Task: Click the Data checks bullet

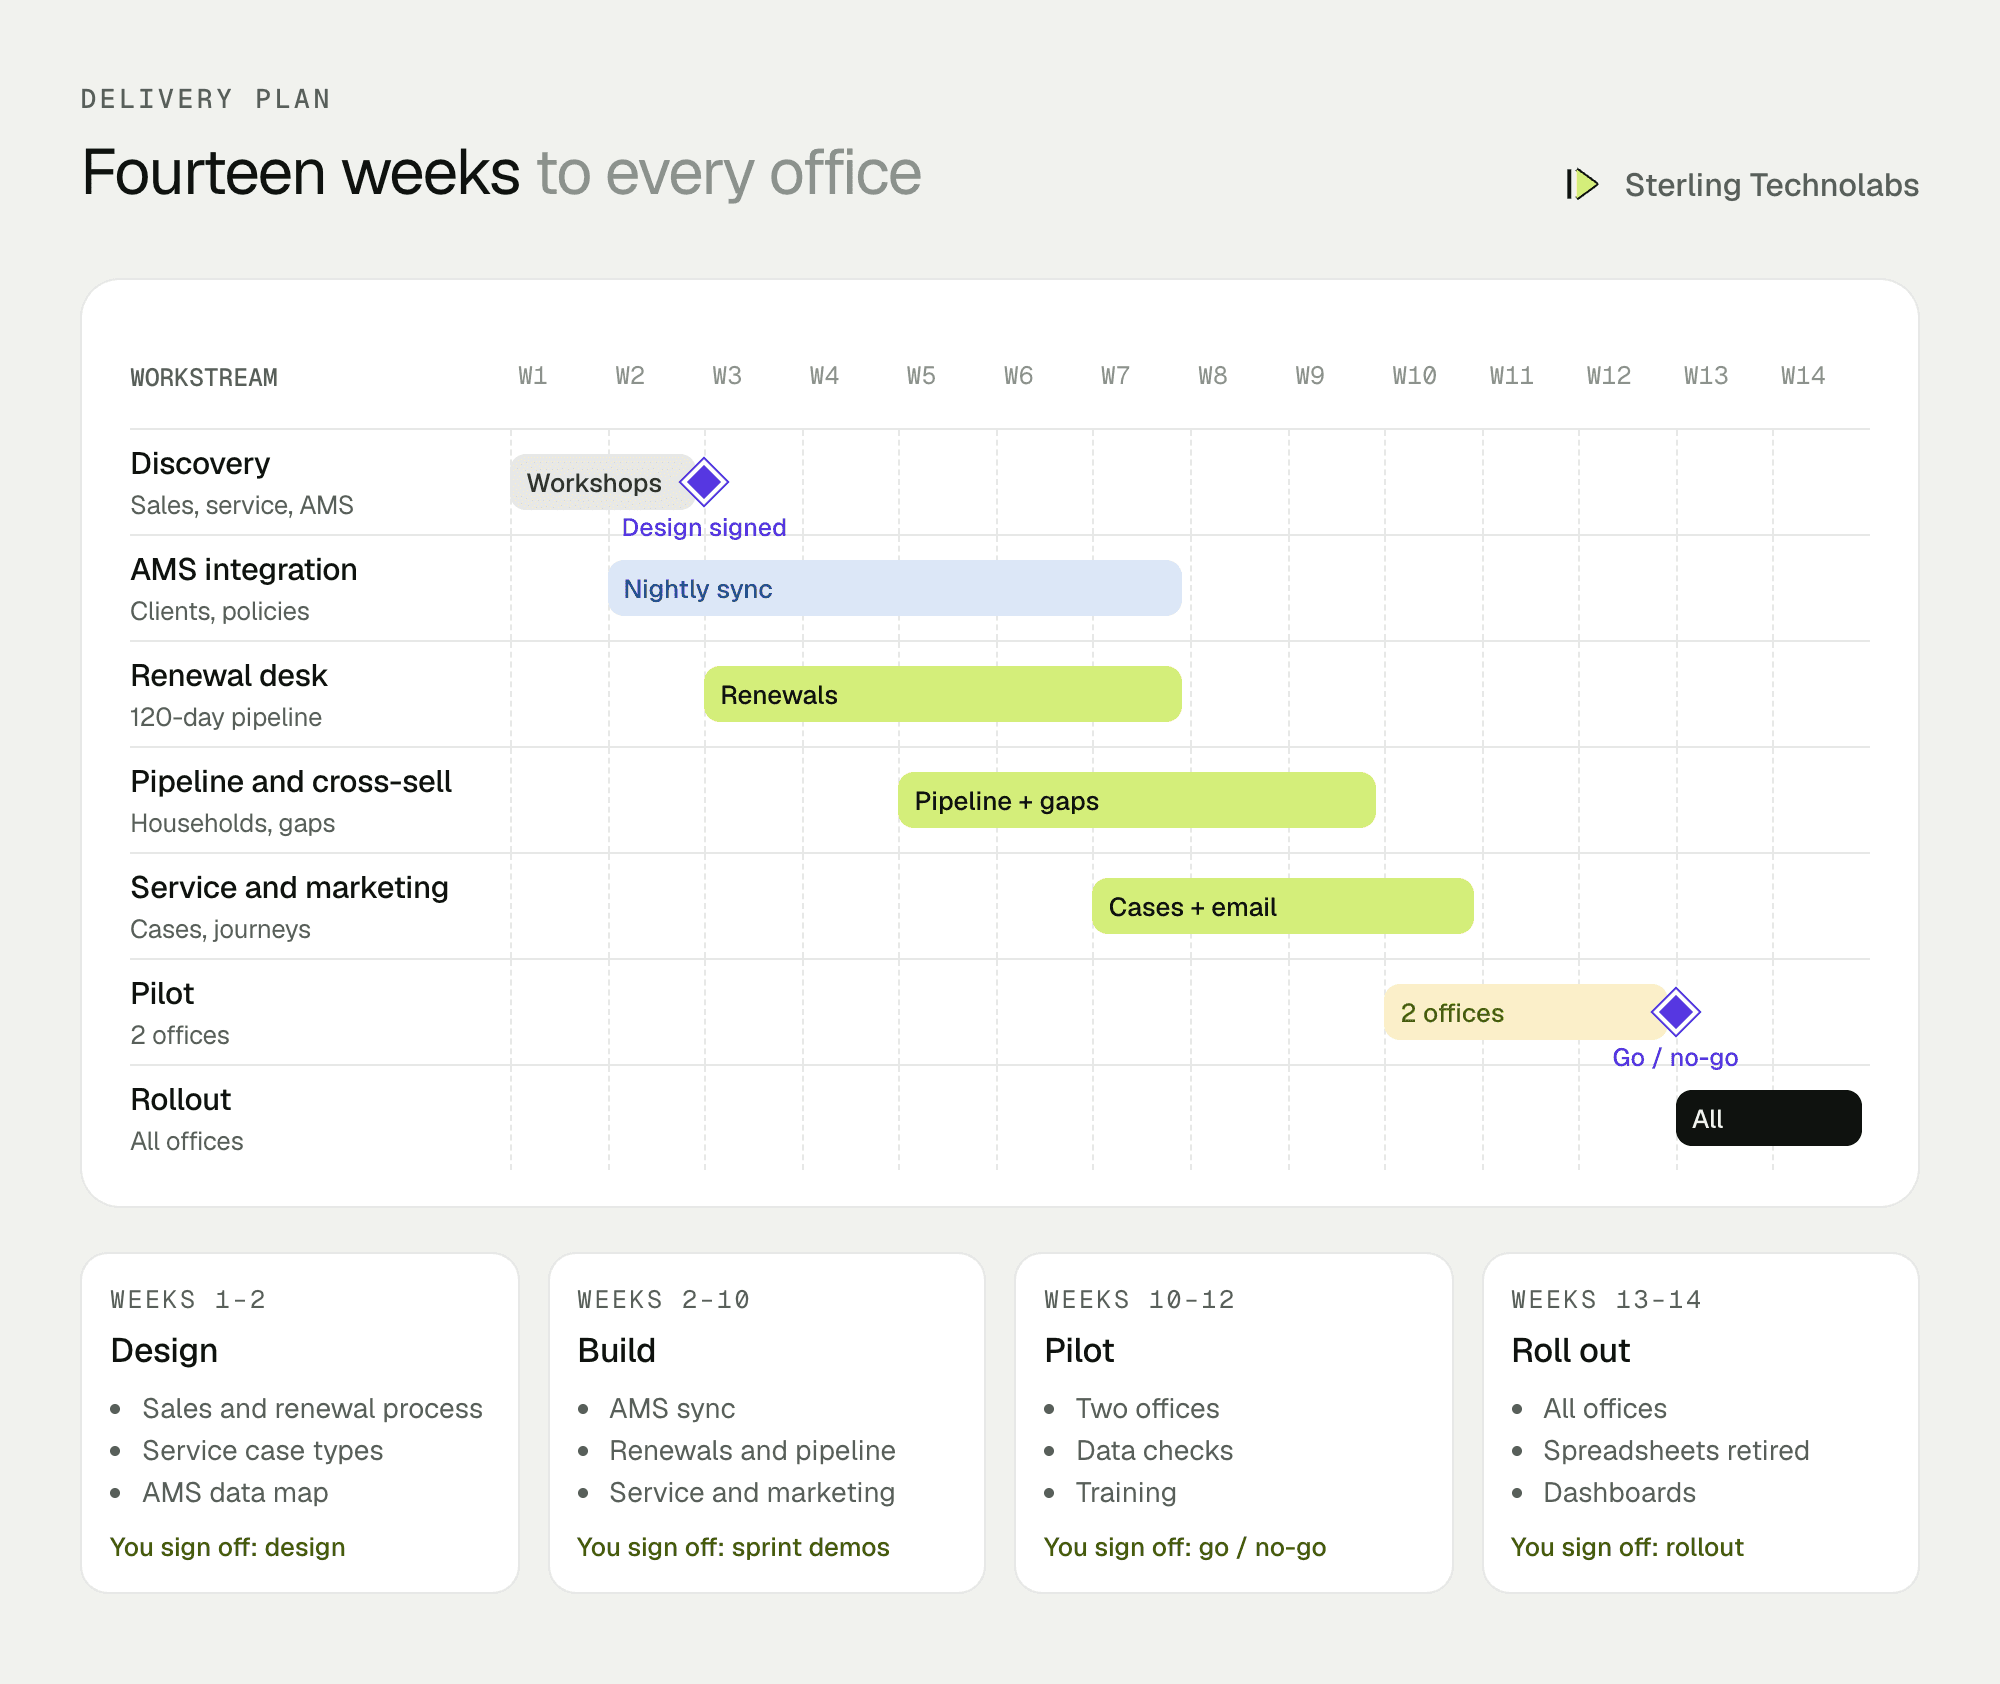Action: pyautogui.click(x=1154, y=1451)
